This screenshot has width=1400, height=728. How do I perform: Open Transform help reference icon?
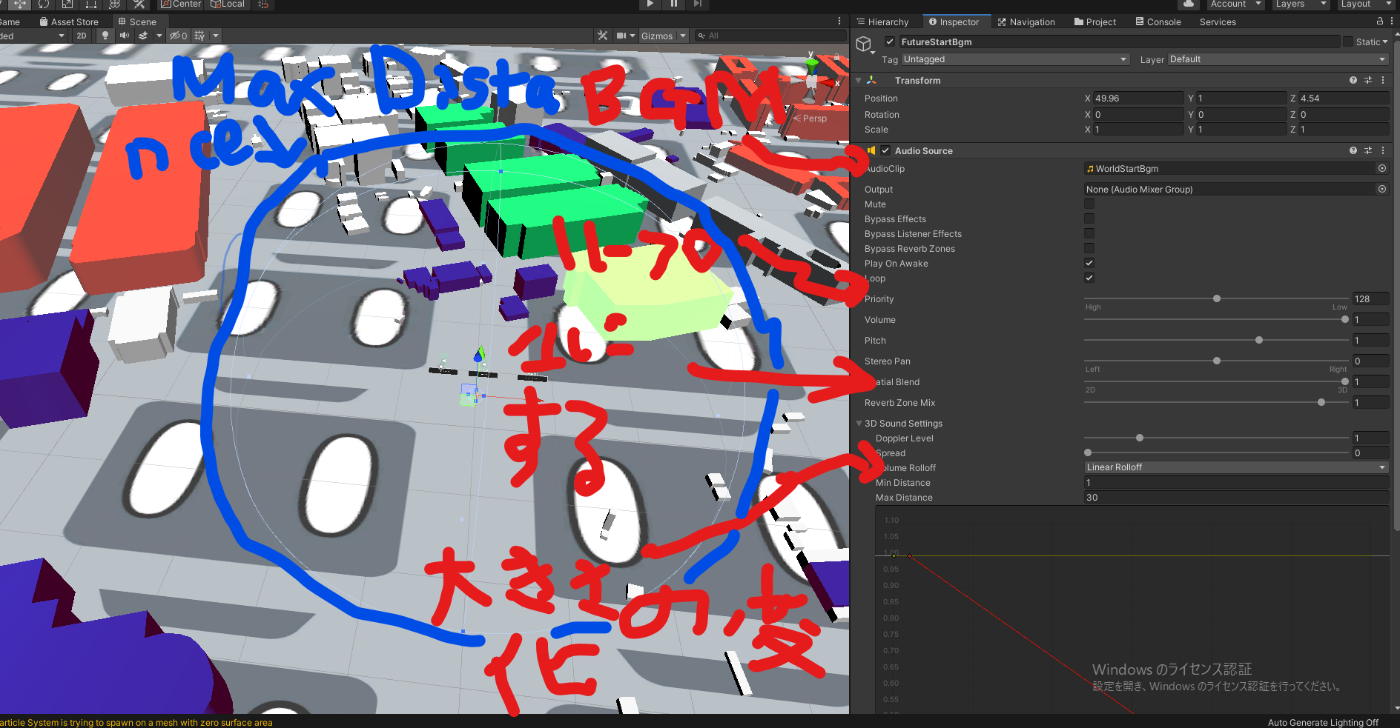[x=1353, y=80]
